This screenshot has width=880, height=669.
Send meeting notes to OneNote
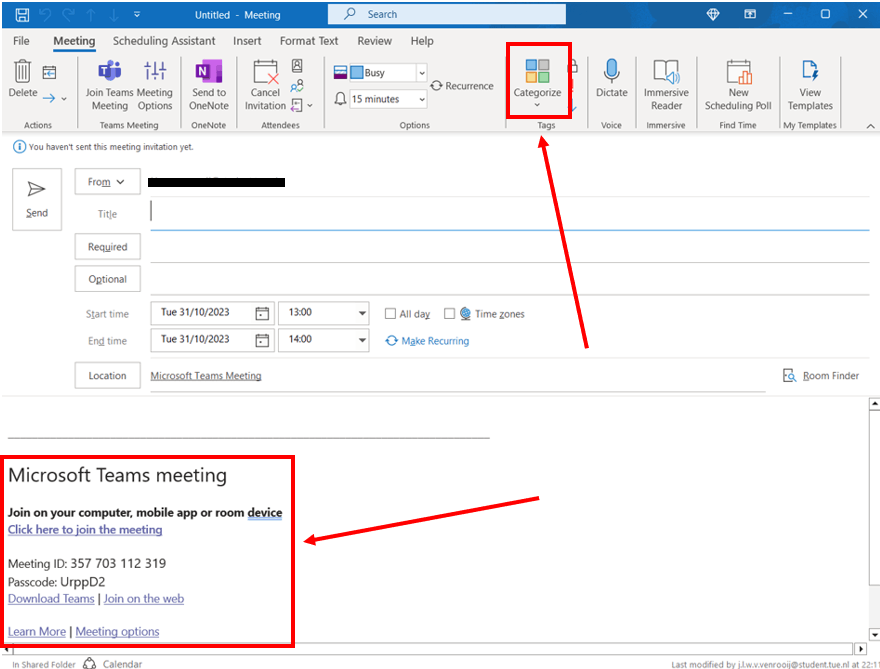coord(208,86)
